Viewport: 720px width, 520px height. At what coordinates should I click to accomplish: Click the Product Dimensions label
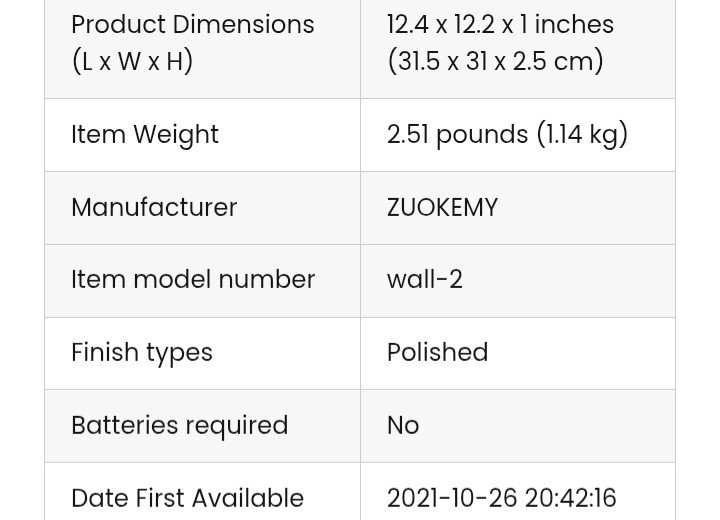coord(192,25)
